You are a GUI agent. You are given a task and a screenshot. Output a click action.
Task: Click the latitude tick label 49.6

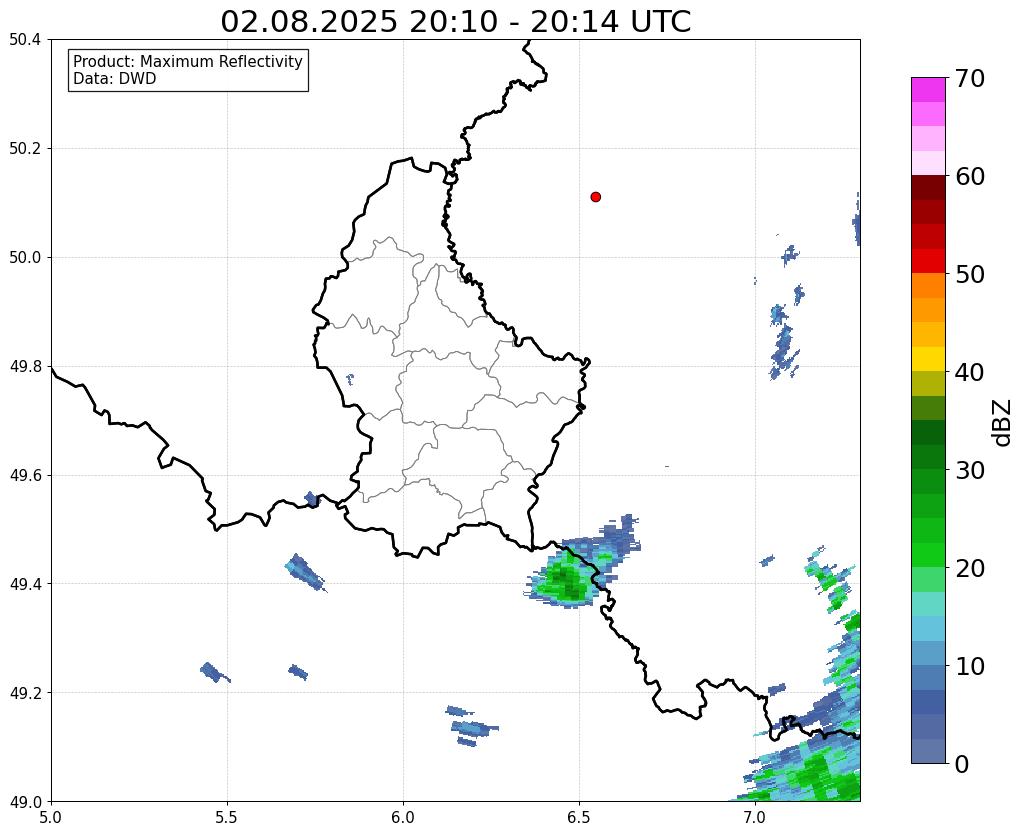pyautogui.click(x=25, y=476)
